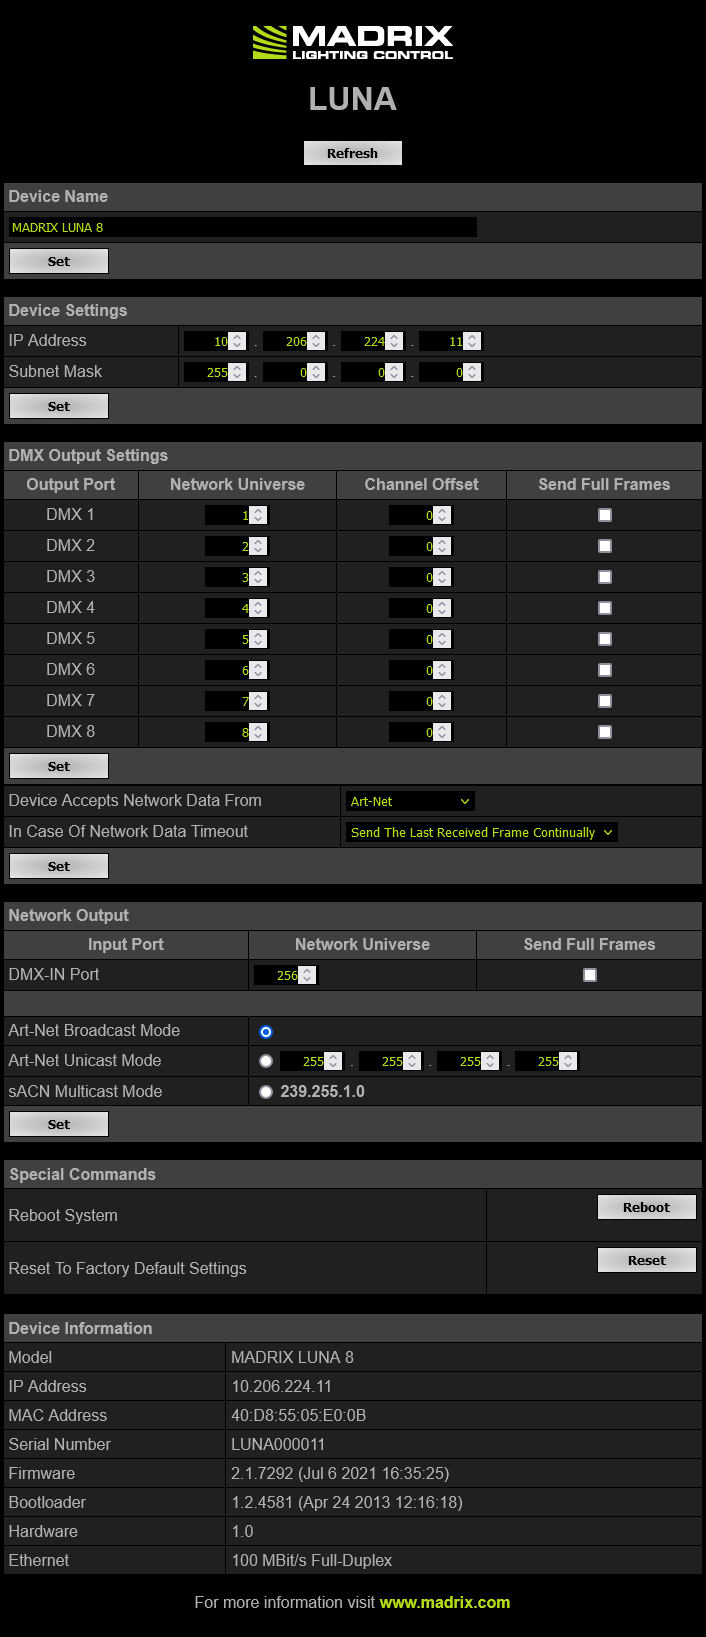Enable Send Full Frames for DMX 3

605,577
